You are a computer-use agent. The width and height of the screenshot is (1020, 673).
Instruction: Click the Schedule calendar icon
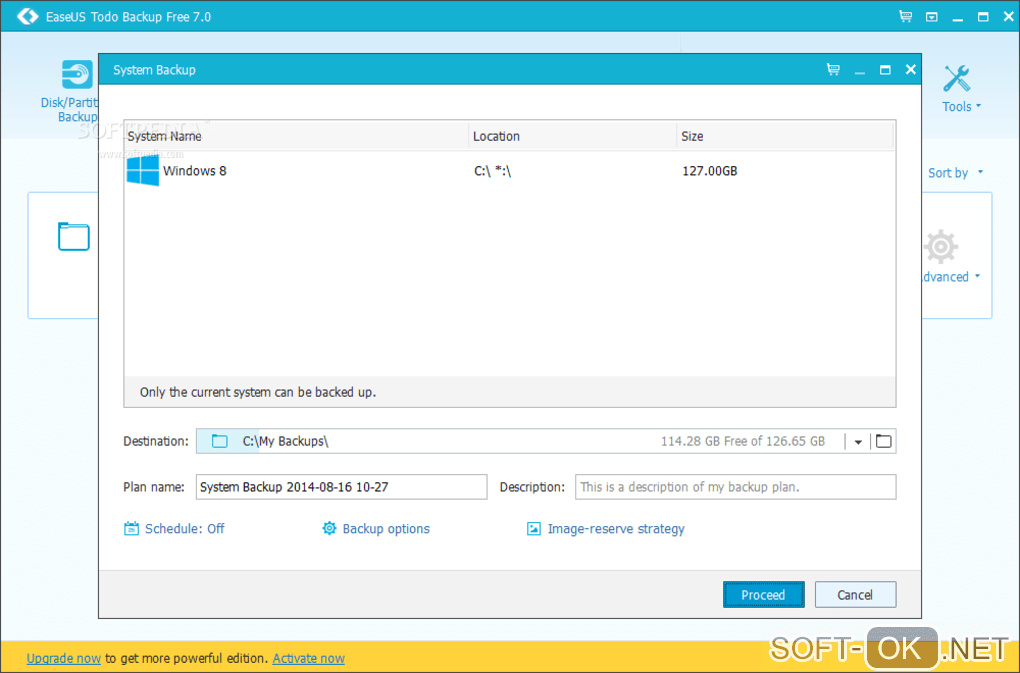[131, 528]
